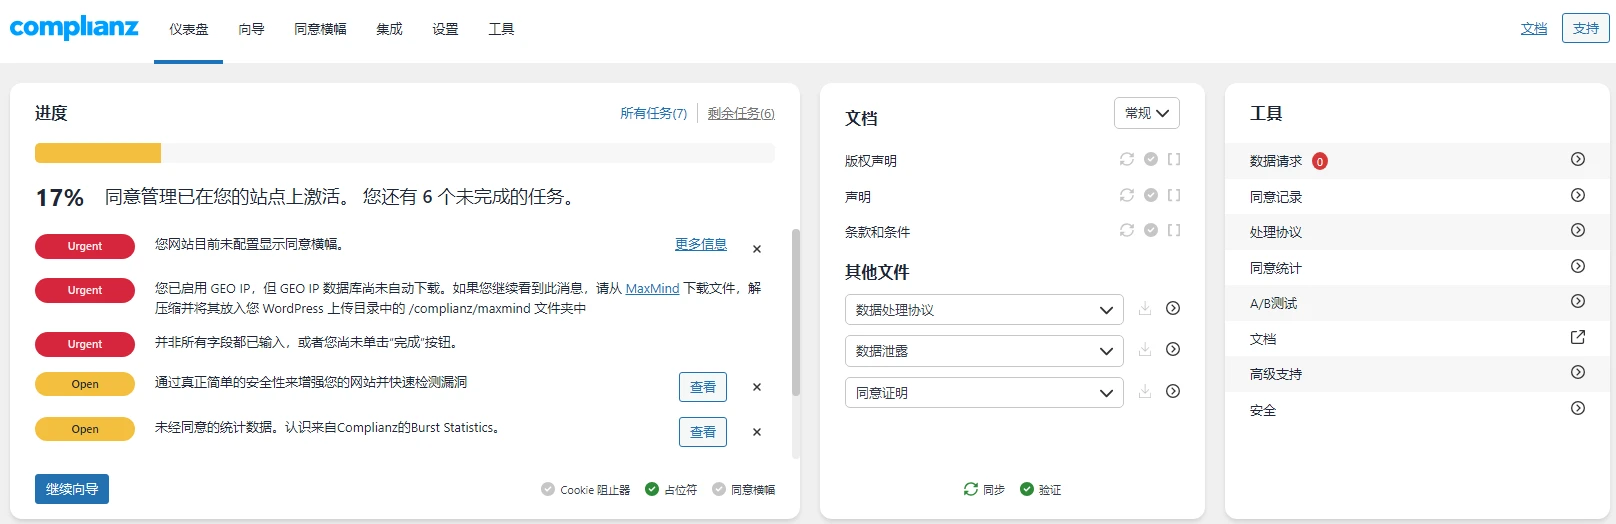Click checkmark icon in 声明 row

click(x=1151, y=195)
